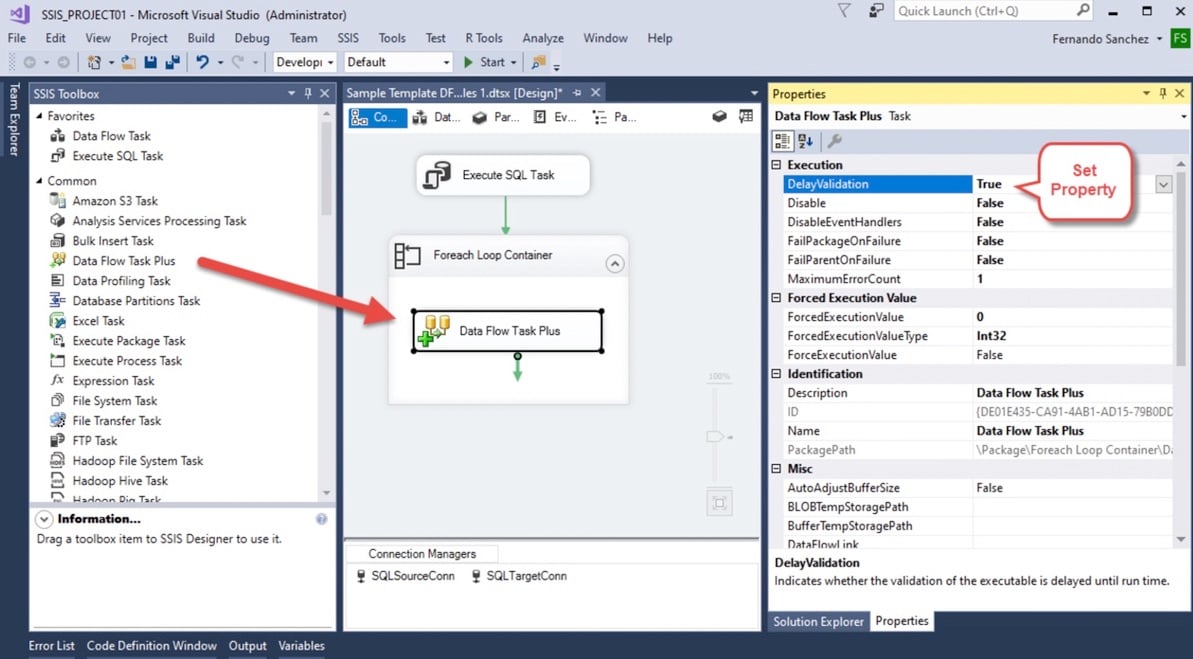This screenshot has width=1193, height=659.
Task: Select Data Flow Task Plus on canvas
Action: pyautogui.click(x=507, y=331)
